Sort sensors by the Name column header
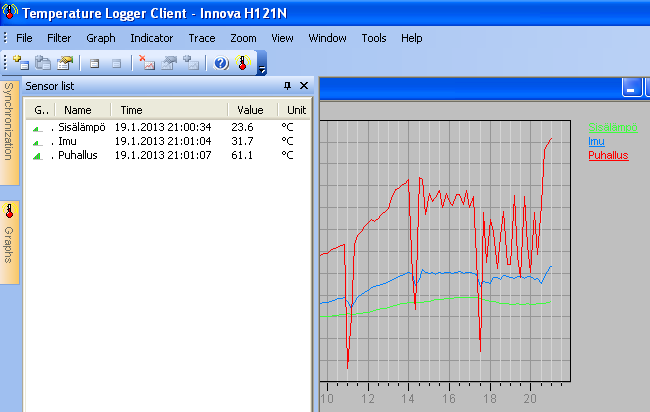The height and width of the screenshot is (412, 650). (x=78, y=110)
